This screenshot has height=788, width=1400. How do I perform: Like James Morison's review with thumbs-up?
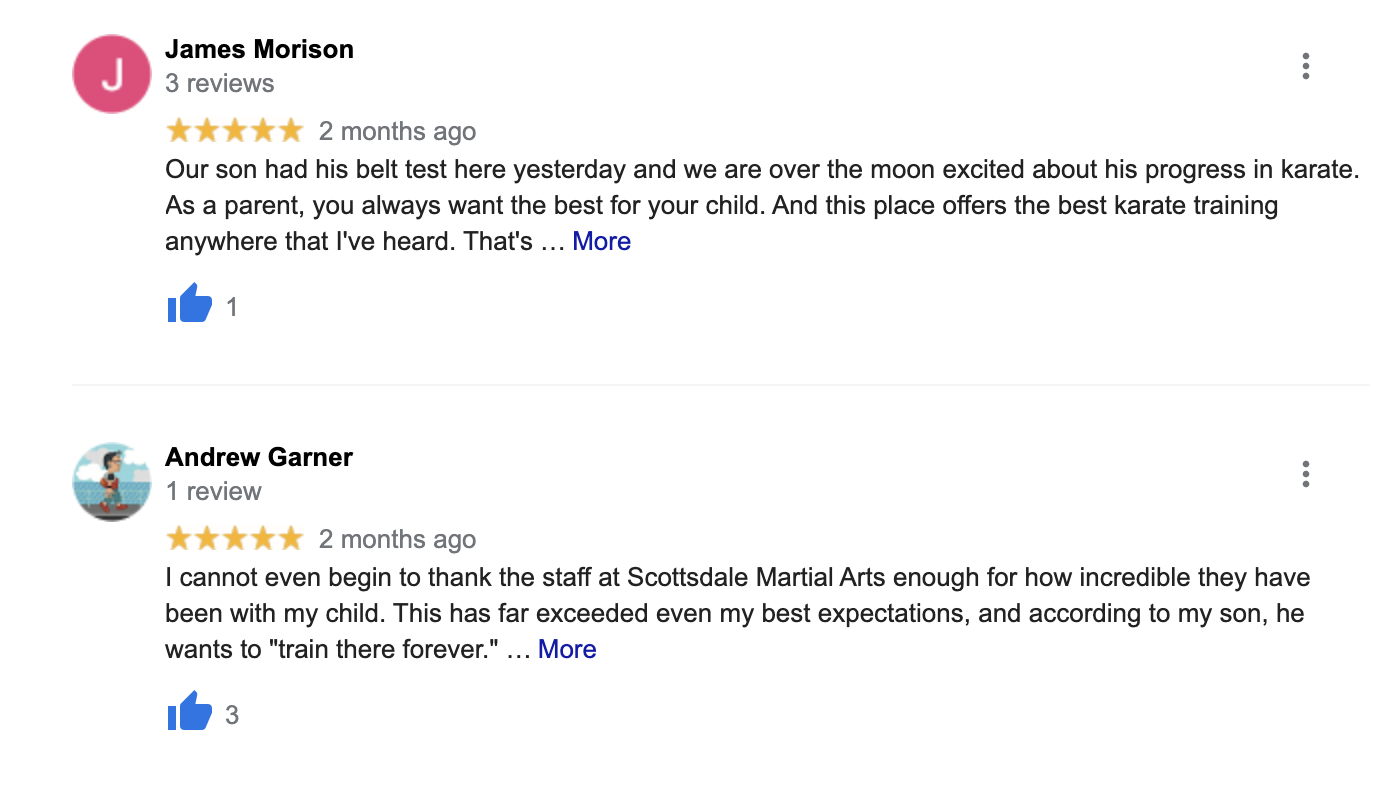tap(190, 304)
